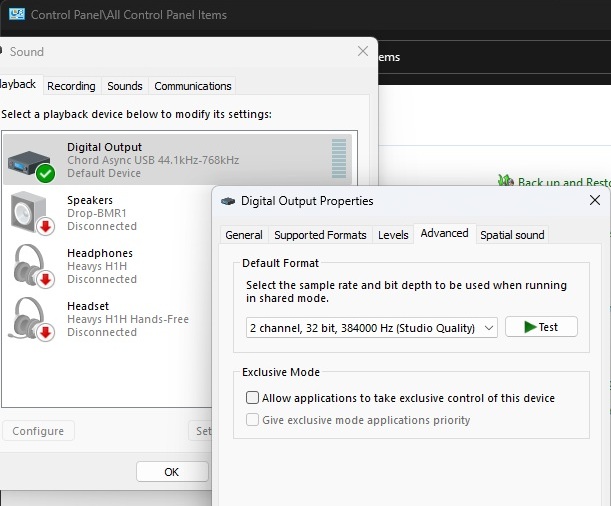Click the OK button in Sound dialog
The width and height of the screenshot is (611, 506).
172,472
